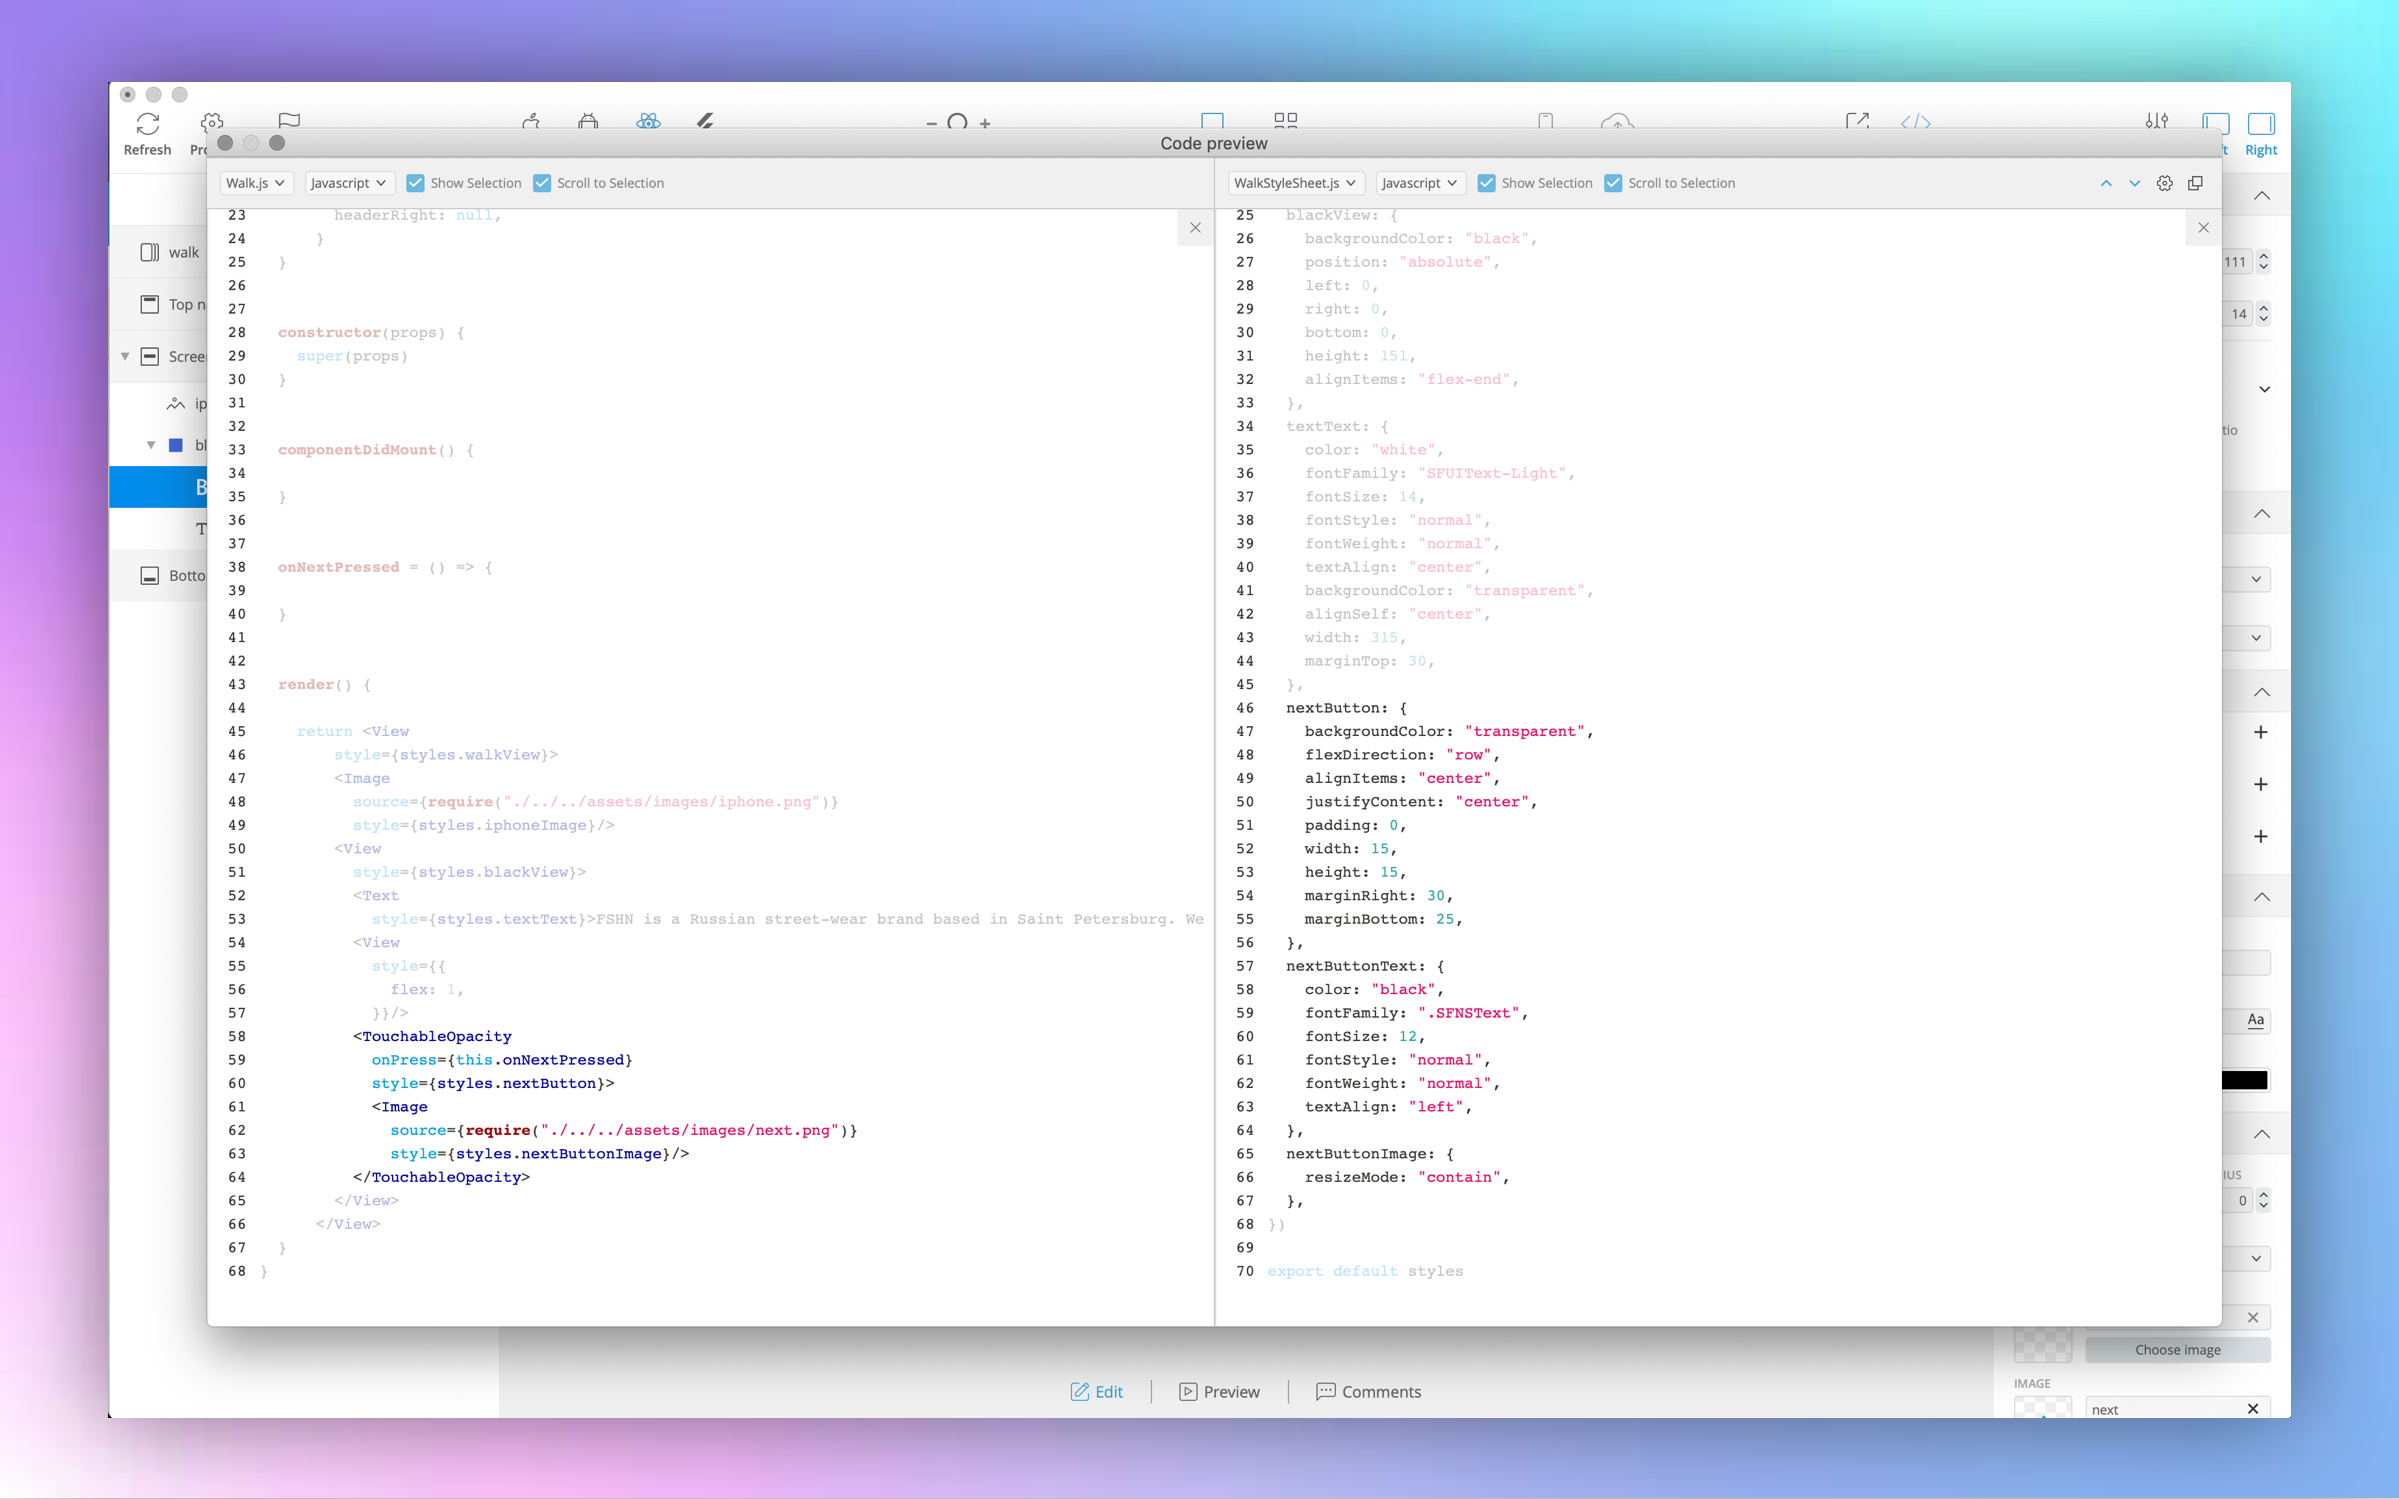Click the Choose image button
This screenshot has height=1499, width=2399.
(2177, 1349)
